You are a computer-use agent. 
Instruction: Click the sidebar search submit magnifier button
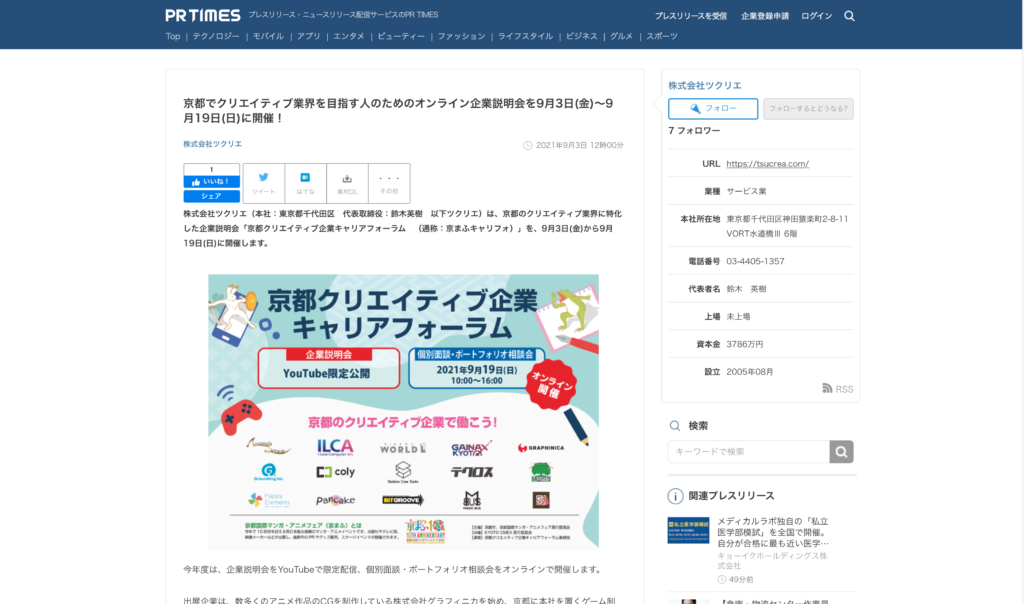coord(841,451)
